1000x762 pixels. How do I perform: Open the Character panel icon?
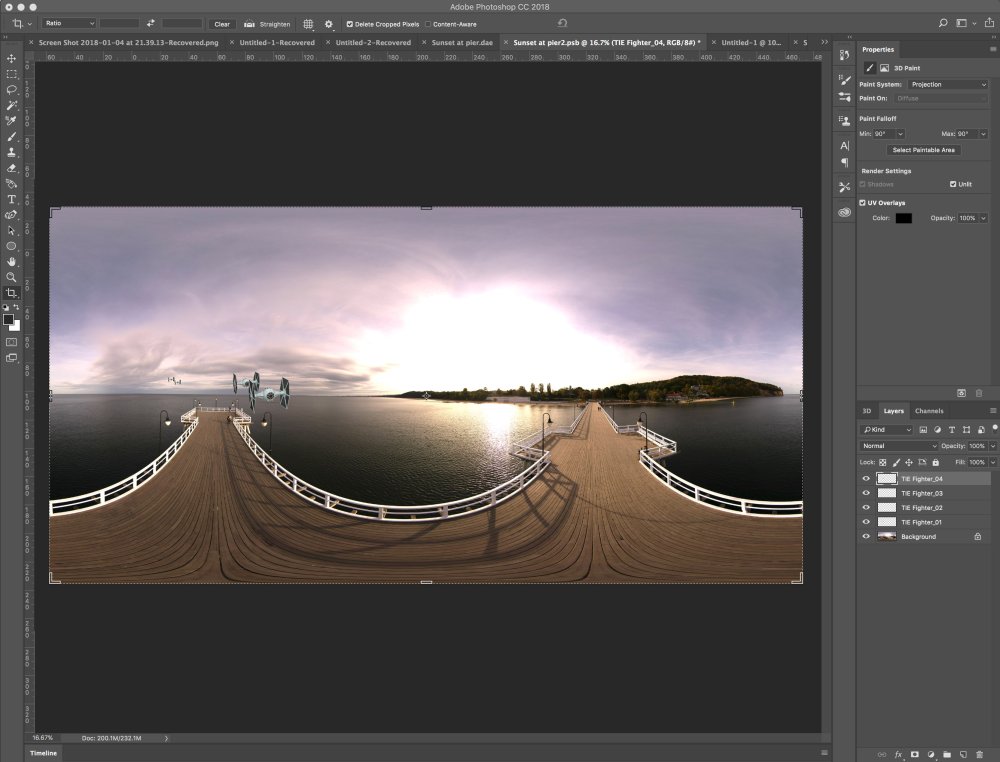(x=844, y=145)
